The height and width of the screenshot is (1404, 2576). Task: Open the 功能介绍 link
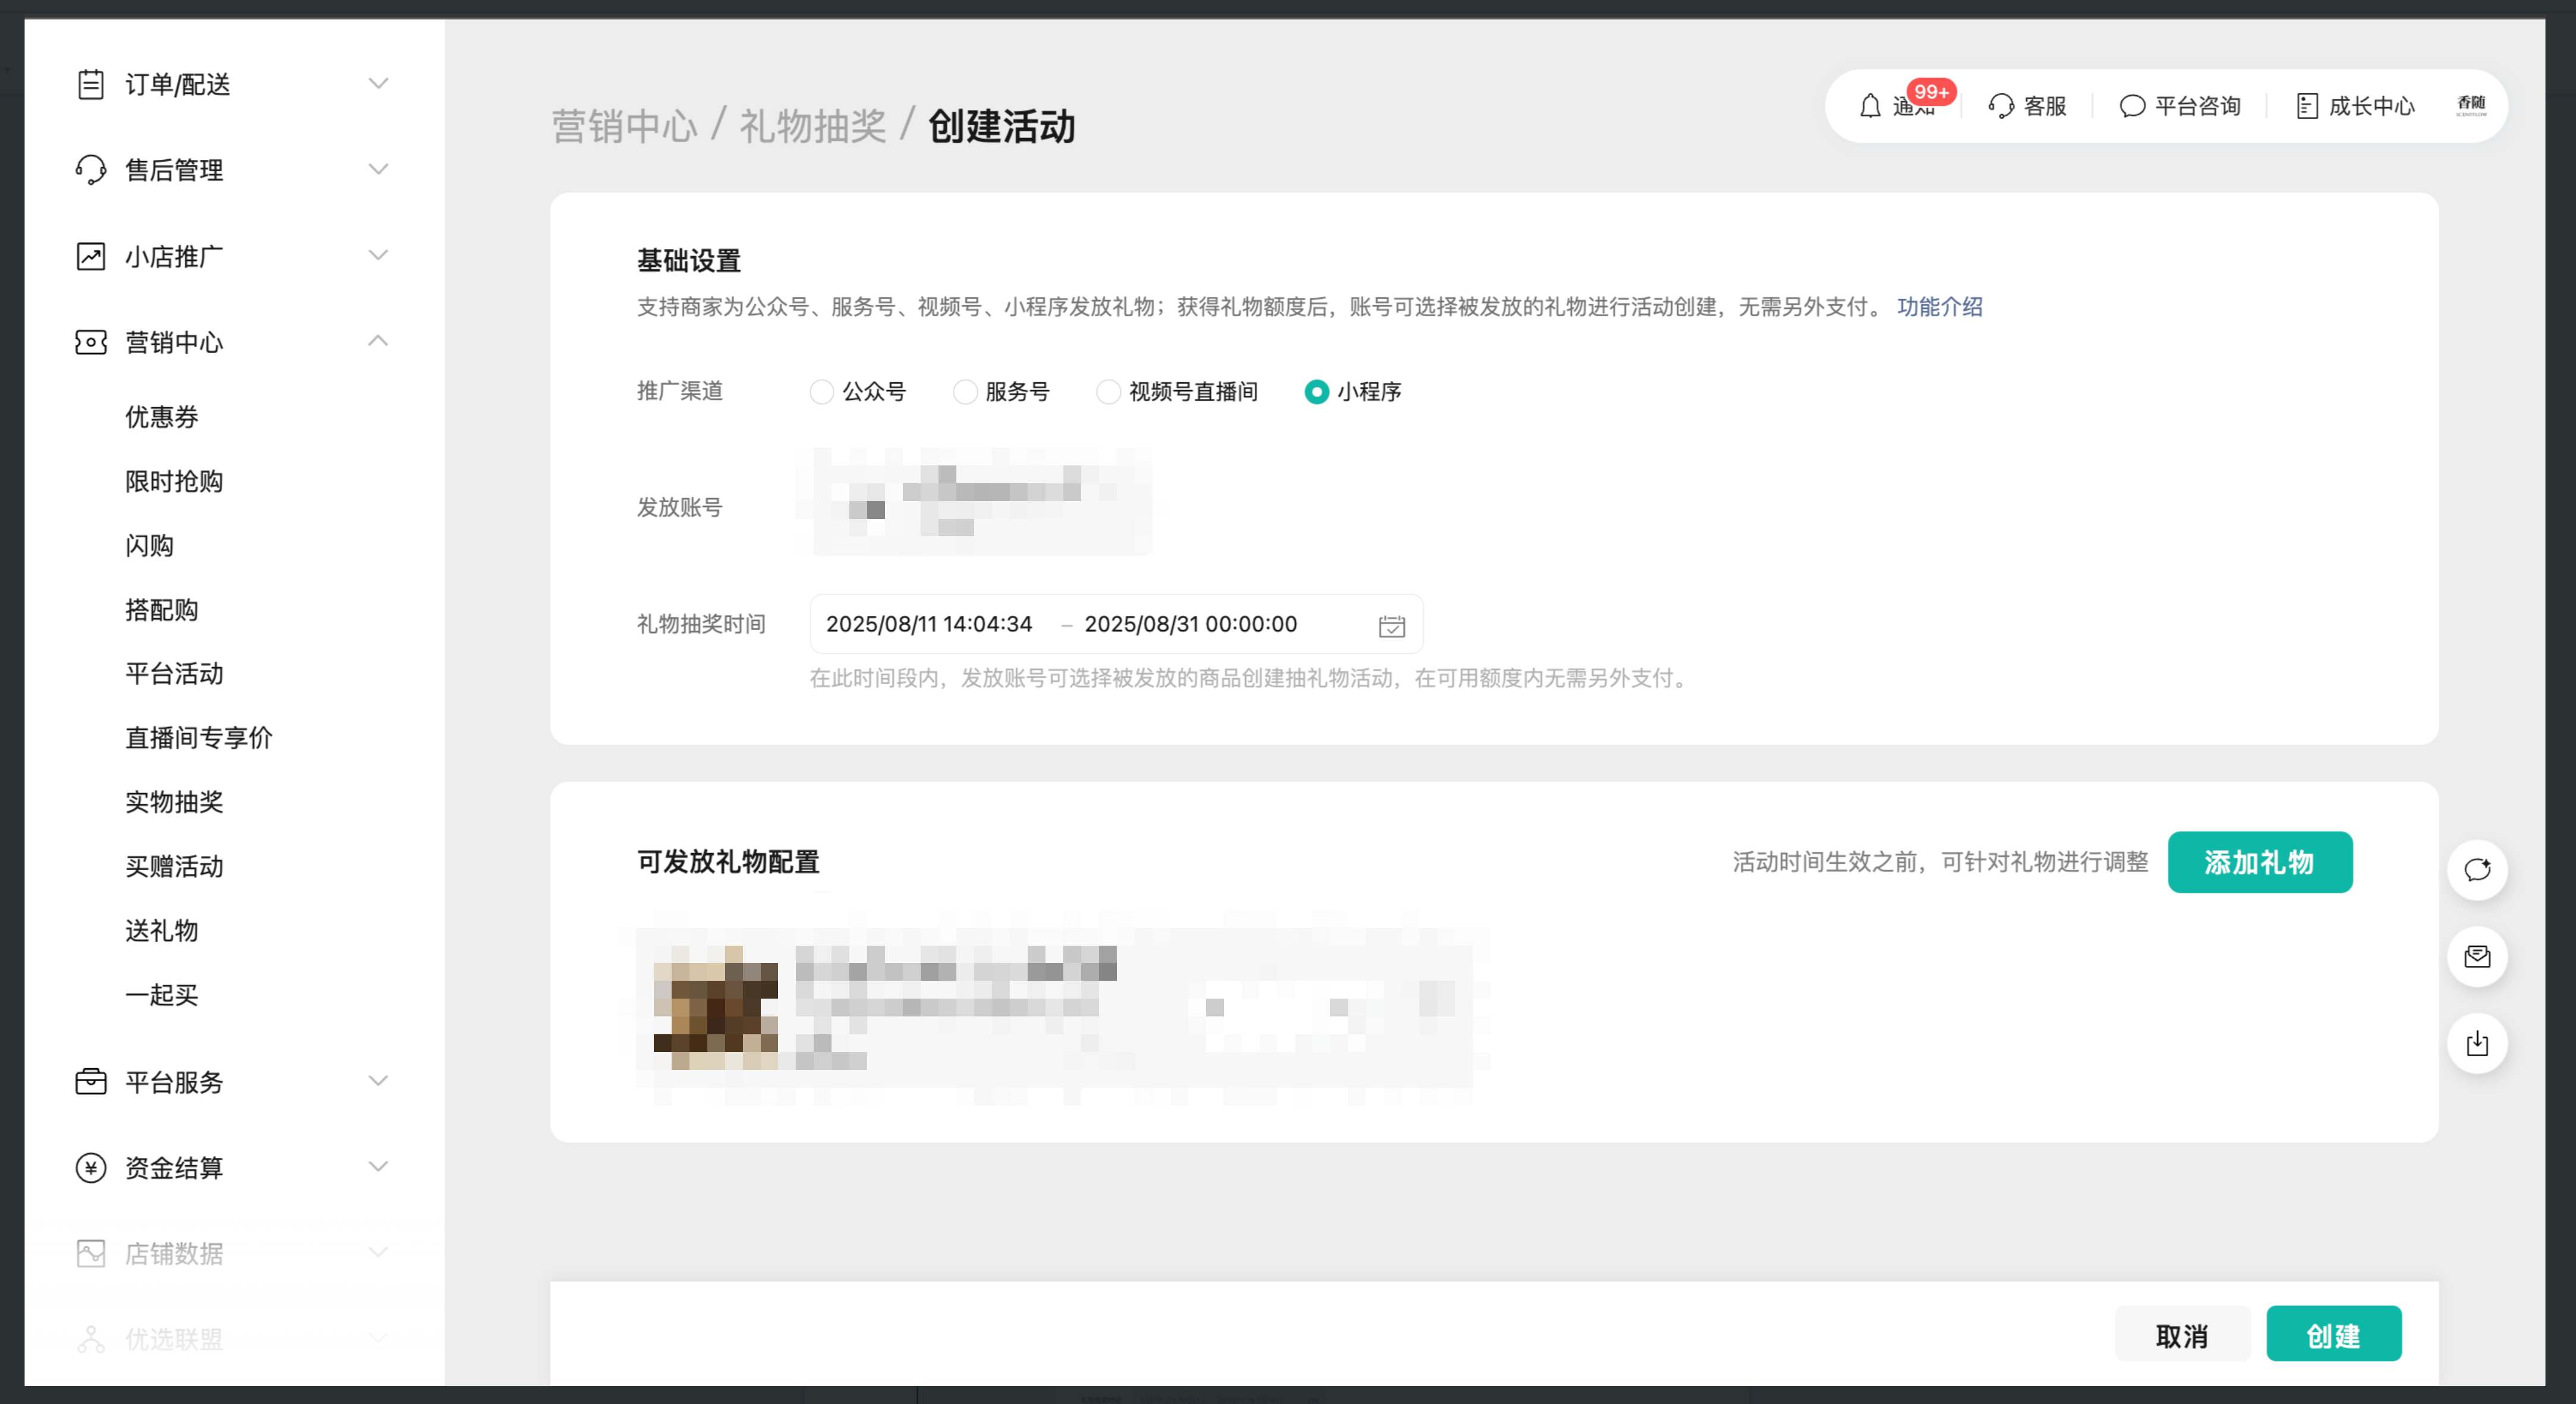point(1939,307)
